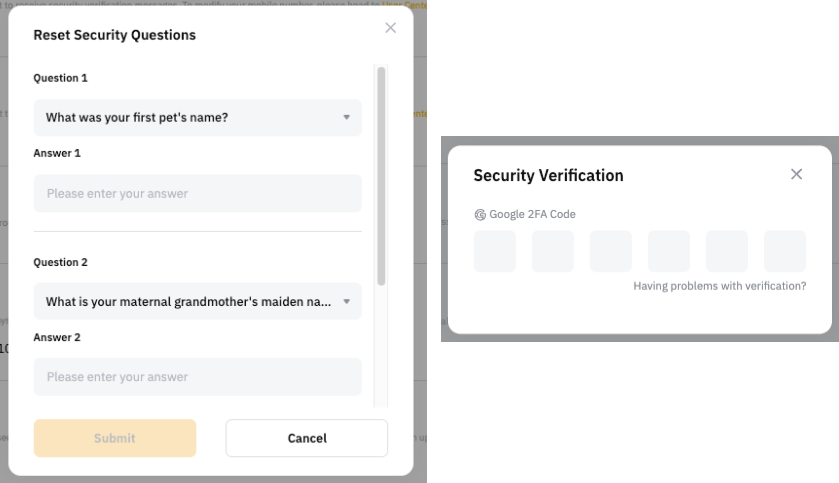This screenshot has width=839, height=483.
Task: Select the fourth 2FA code digit box
Action: pos(669,251)
